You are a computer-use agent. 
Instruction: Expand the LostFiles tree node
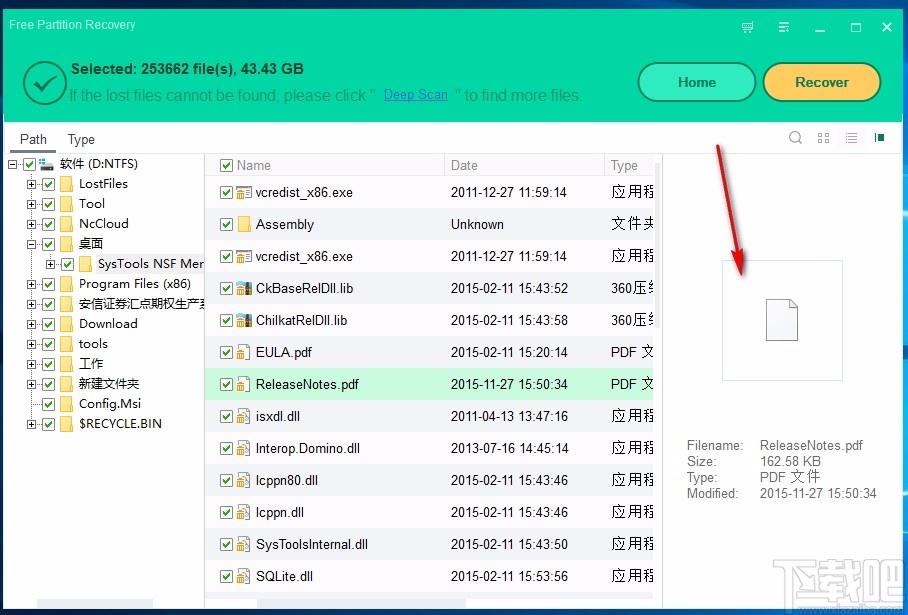31,185
